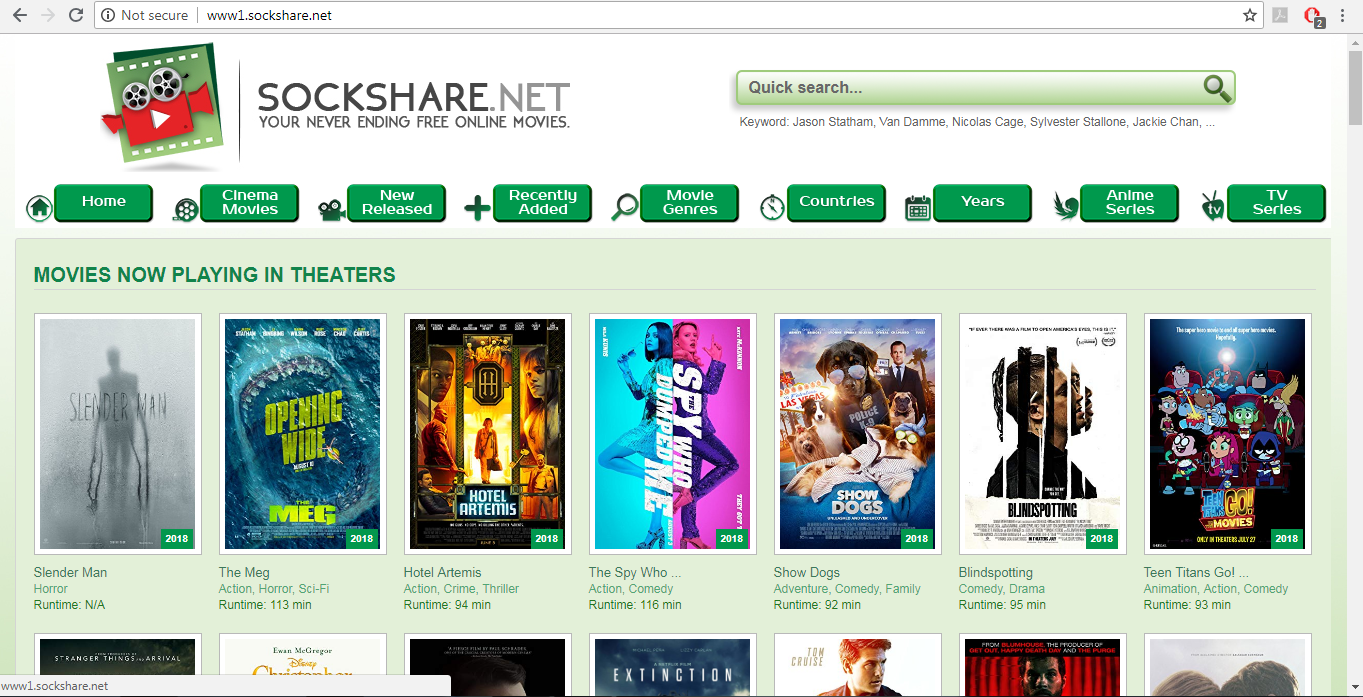The height and width of the screenshot is (697, 1363).
Task: Open the Years menu
Action: pyautogui.click(x=983, y=202)
